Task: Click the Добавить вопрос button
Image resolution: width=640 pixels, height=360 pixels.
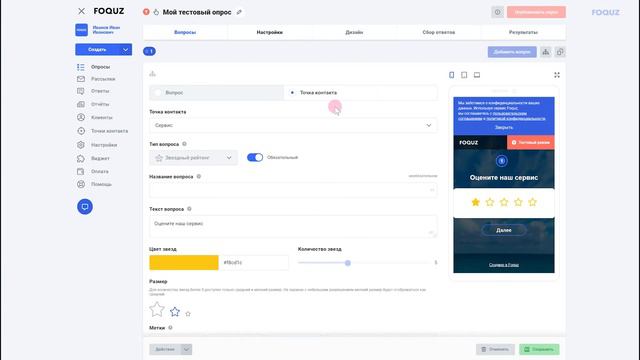Action: pyautogui.click(x=512, y=52)
